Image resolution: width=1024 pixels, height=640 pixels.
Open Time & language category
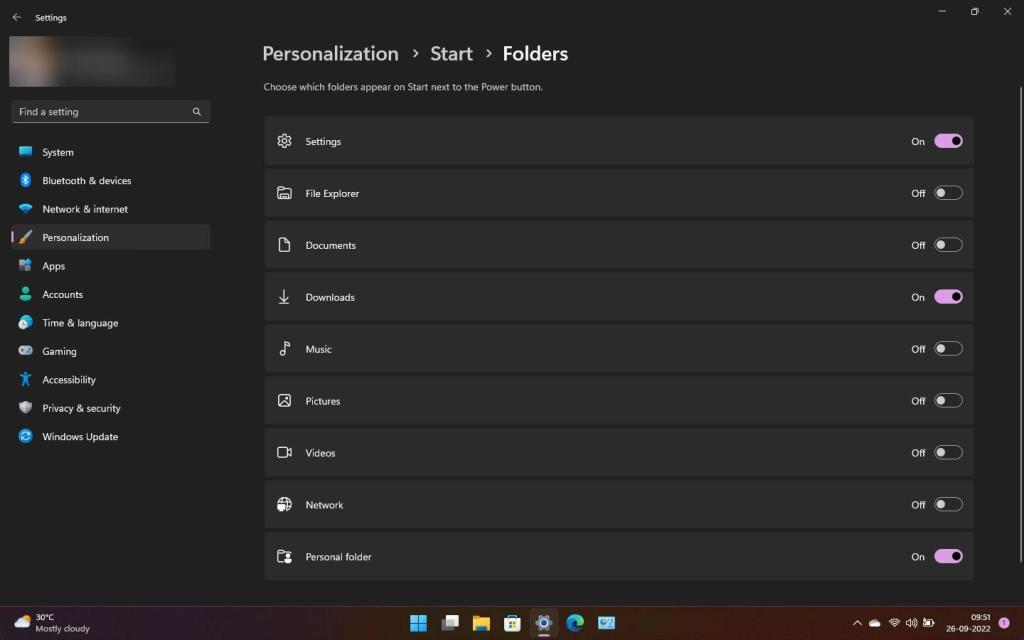(x=110, y=322)
